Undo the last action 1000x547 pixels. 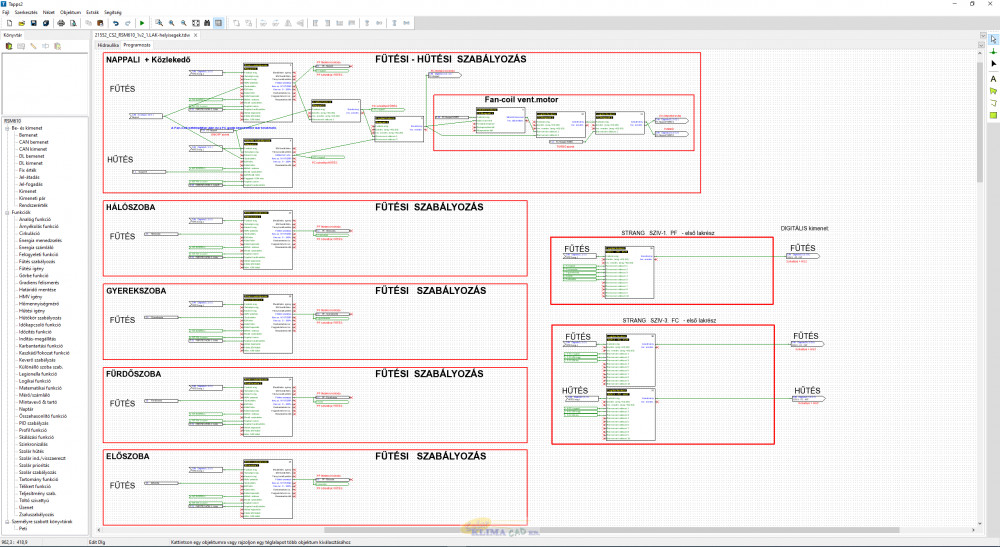click(115, 23)
